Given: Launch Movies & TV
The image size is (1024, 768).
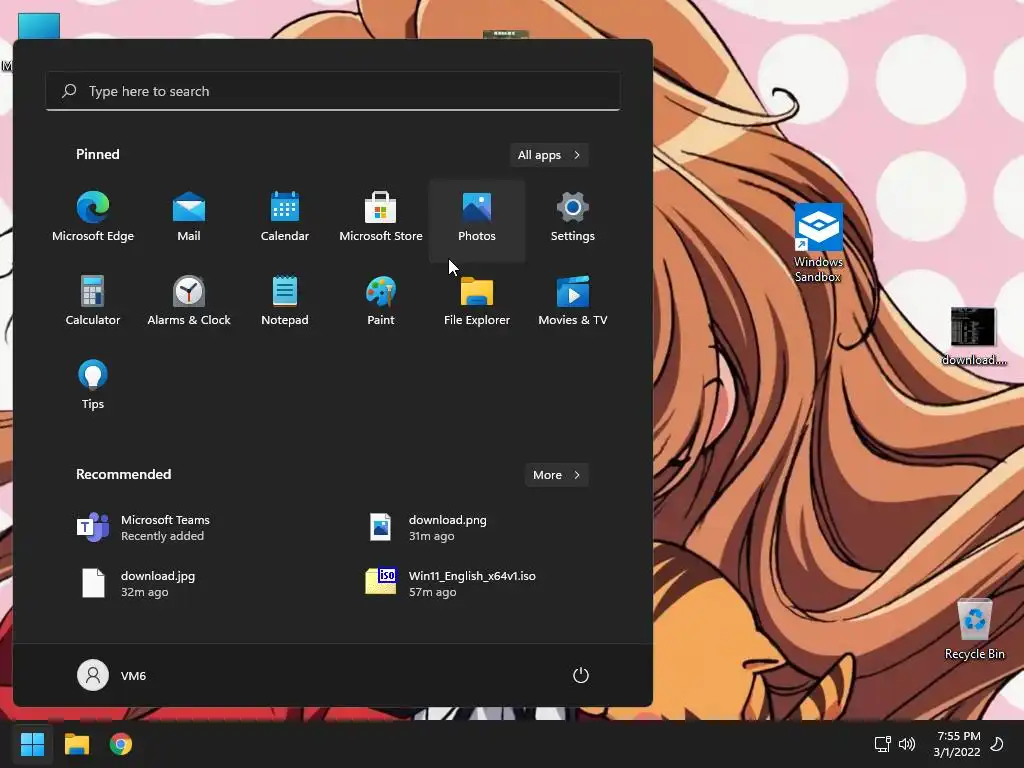Looking at the screenshot, I should tap(573, 302).
